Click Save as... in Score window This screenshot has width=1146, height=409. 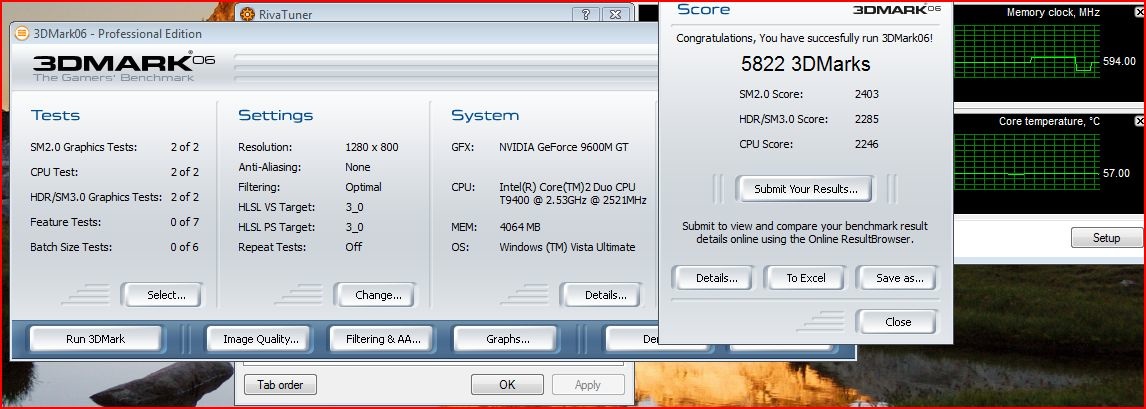[897, 278]
